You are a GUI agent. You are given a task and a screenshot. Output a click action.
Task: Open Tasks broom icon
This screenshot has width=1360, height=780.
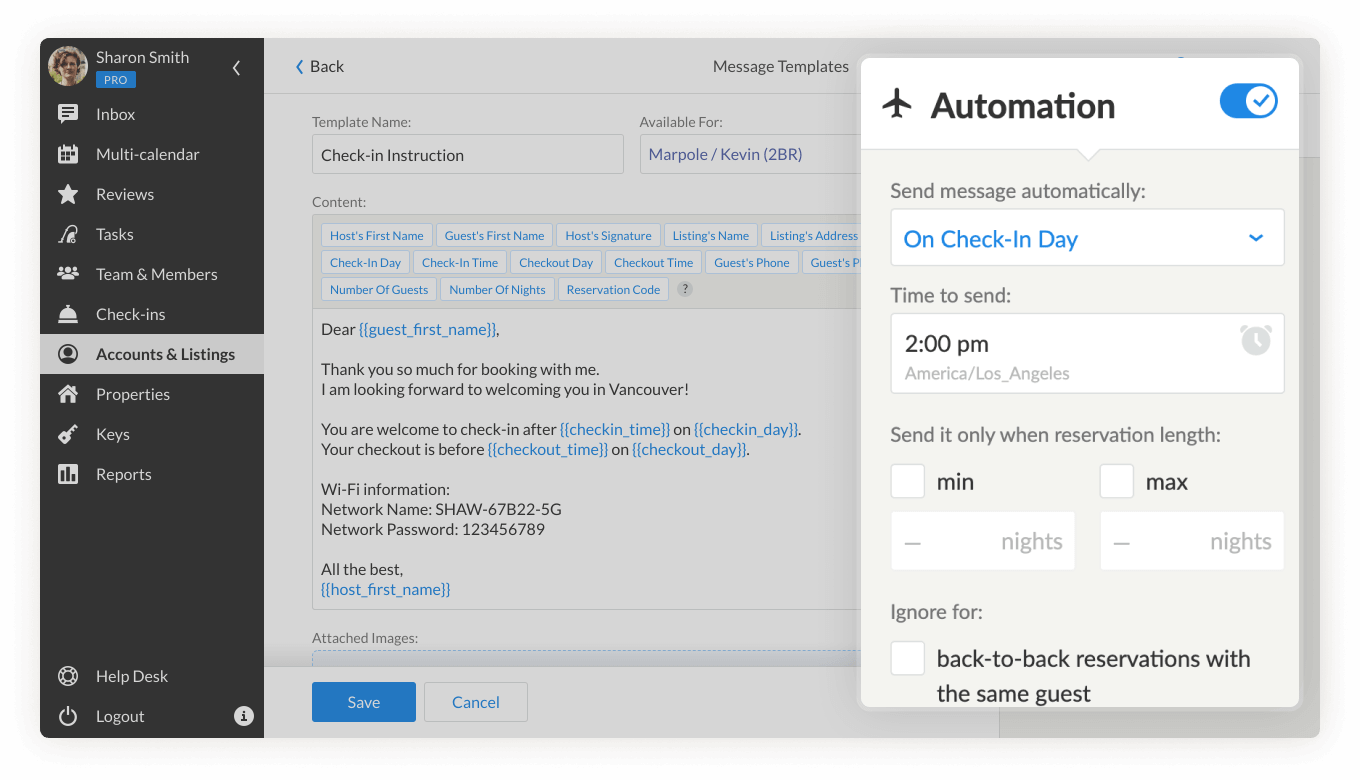click(x=68, y=234)
